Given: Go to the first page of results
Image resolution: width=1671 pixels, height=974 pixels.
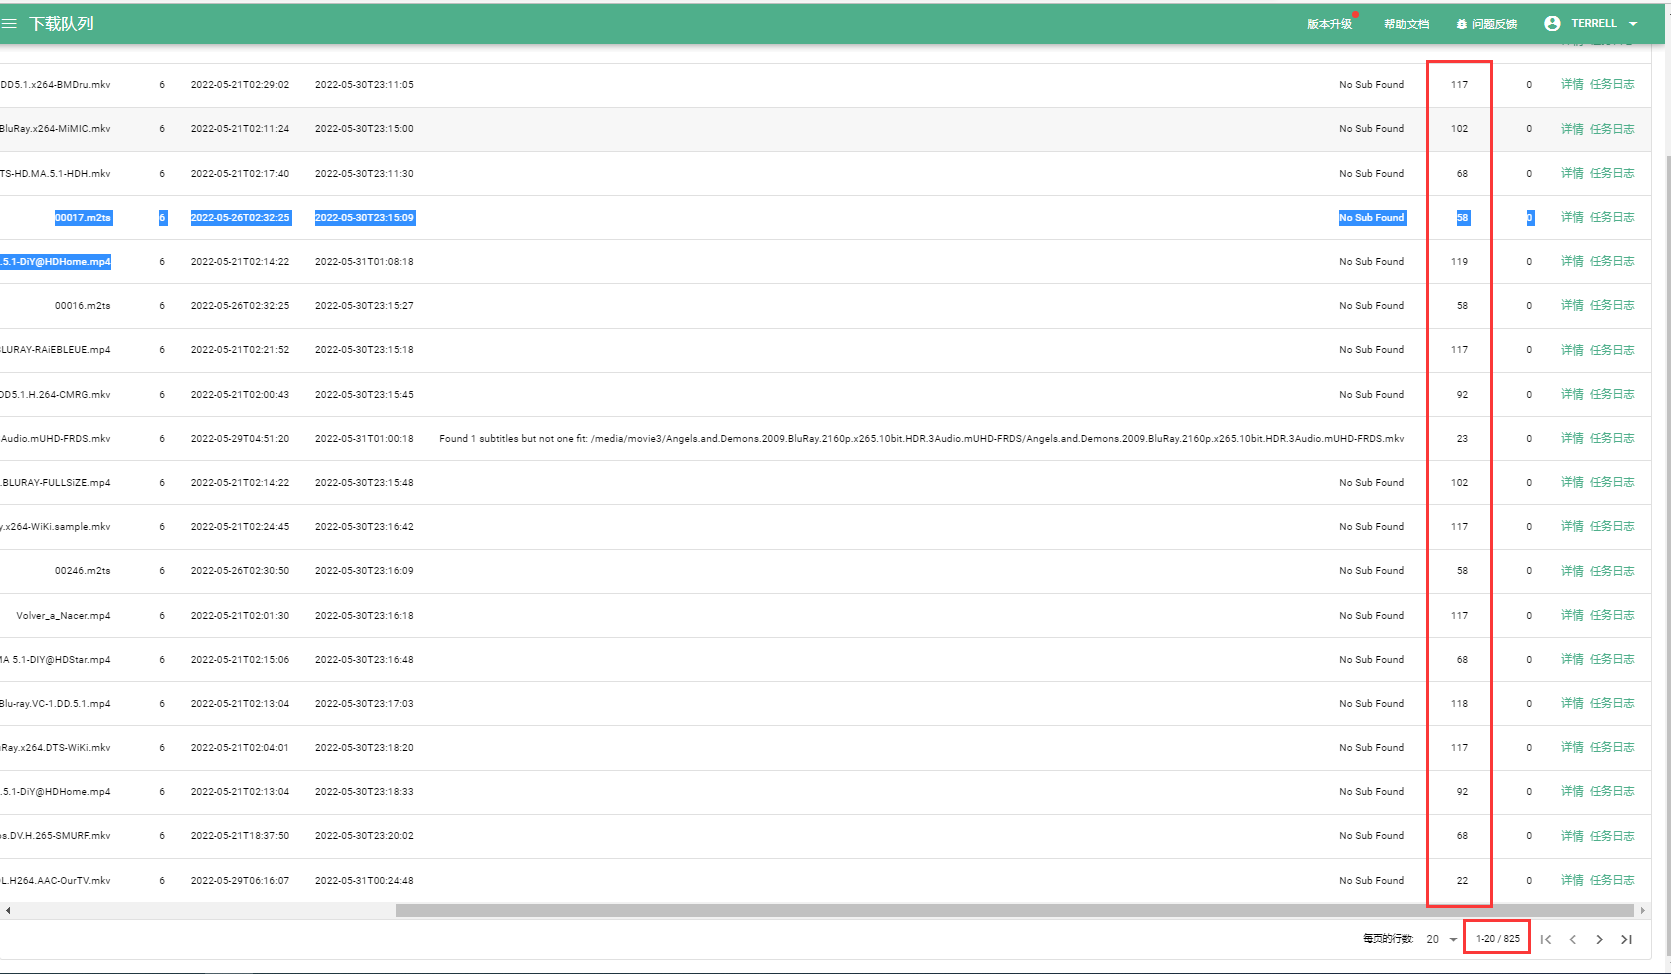Looking at the screenshot, I should [1546, 939].
